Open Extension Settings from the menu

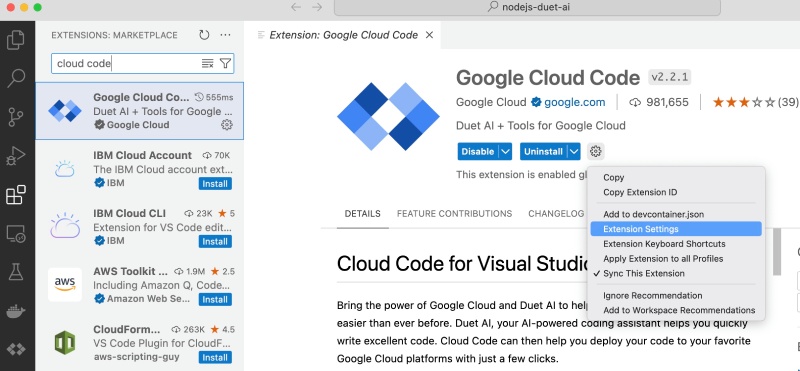(x=676, y=229)
